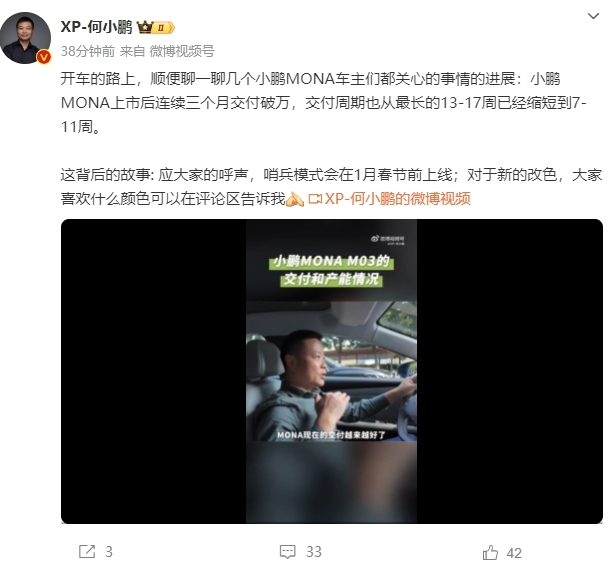Like the post with thumbs-up icon
Image resolution: width=612 pixels, height=570 pixels.
coord(490,552)
